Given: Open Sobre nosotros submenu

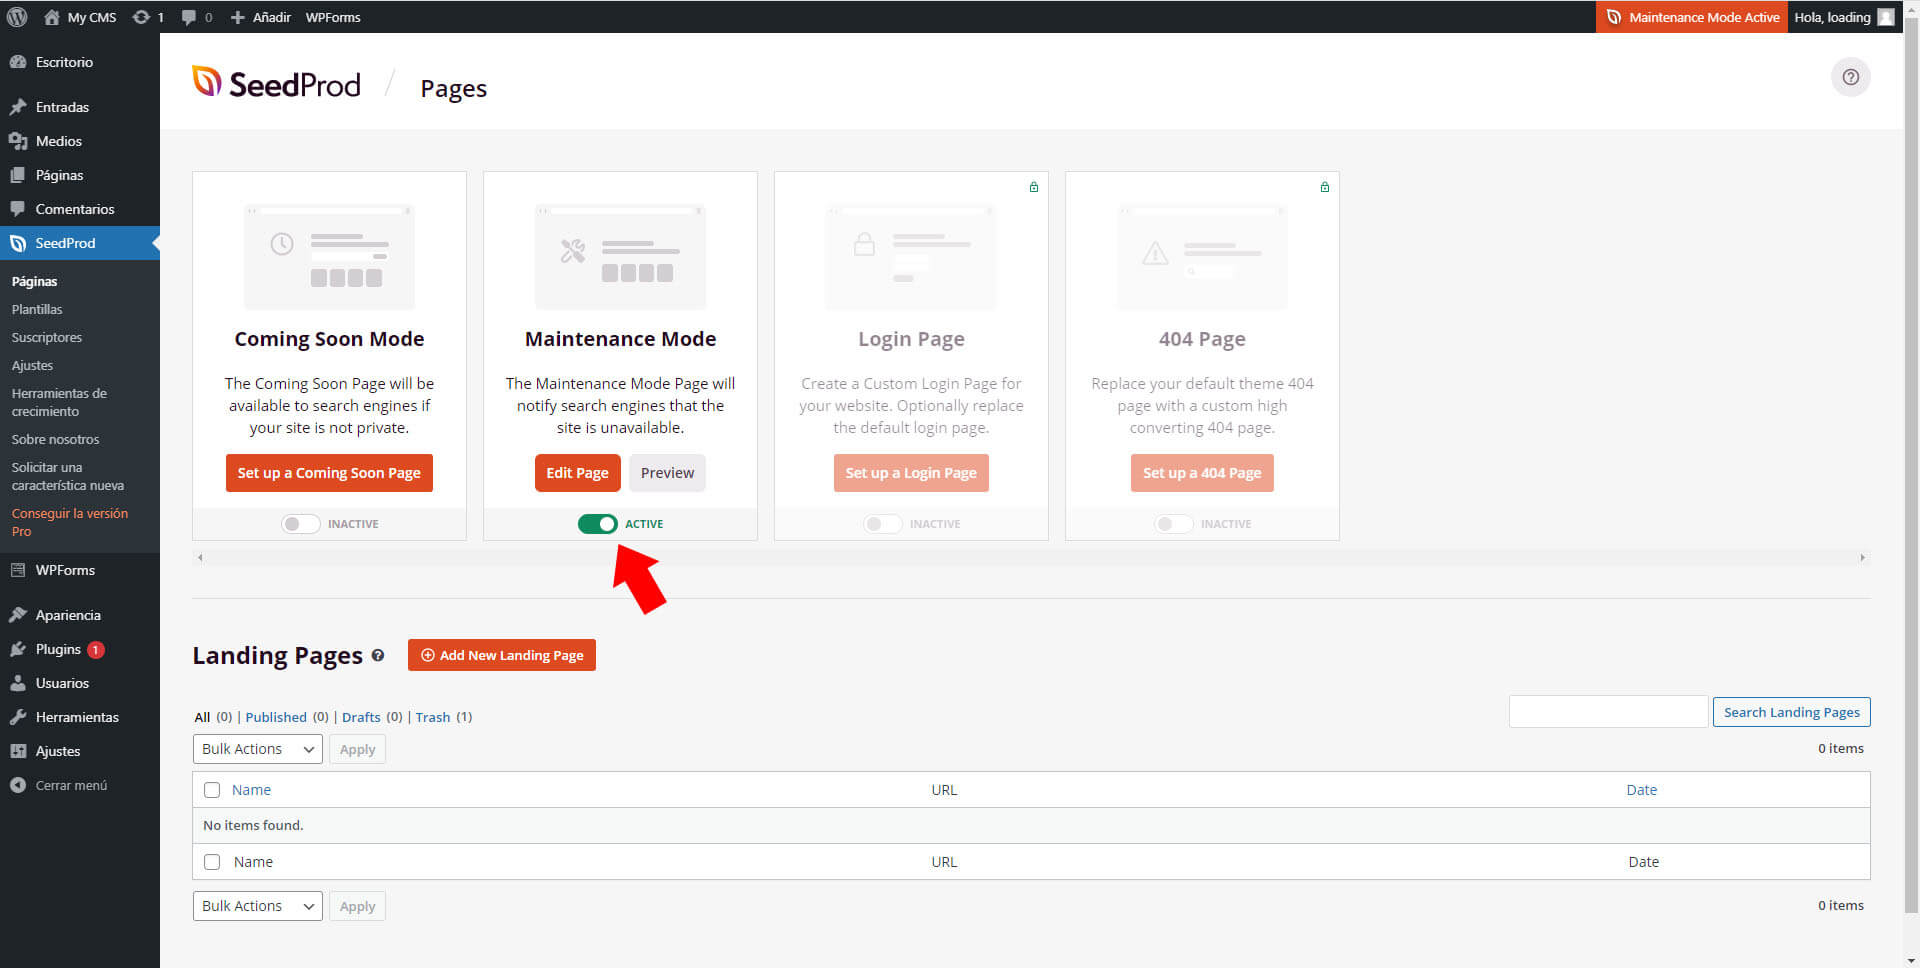Looking at the screenshot, I should click(x=55, y=440).
